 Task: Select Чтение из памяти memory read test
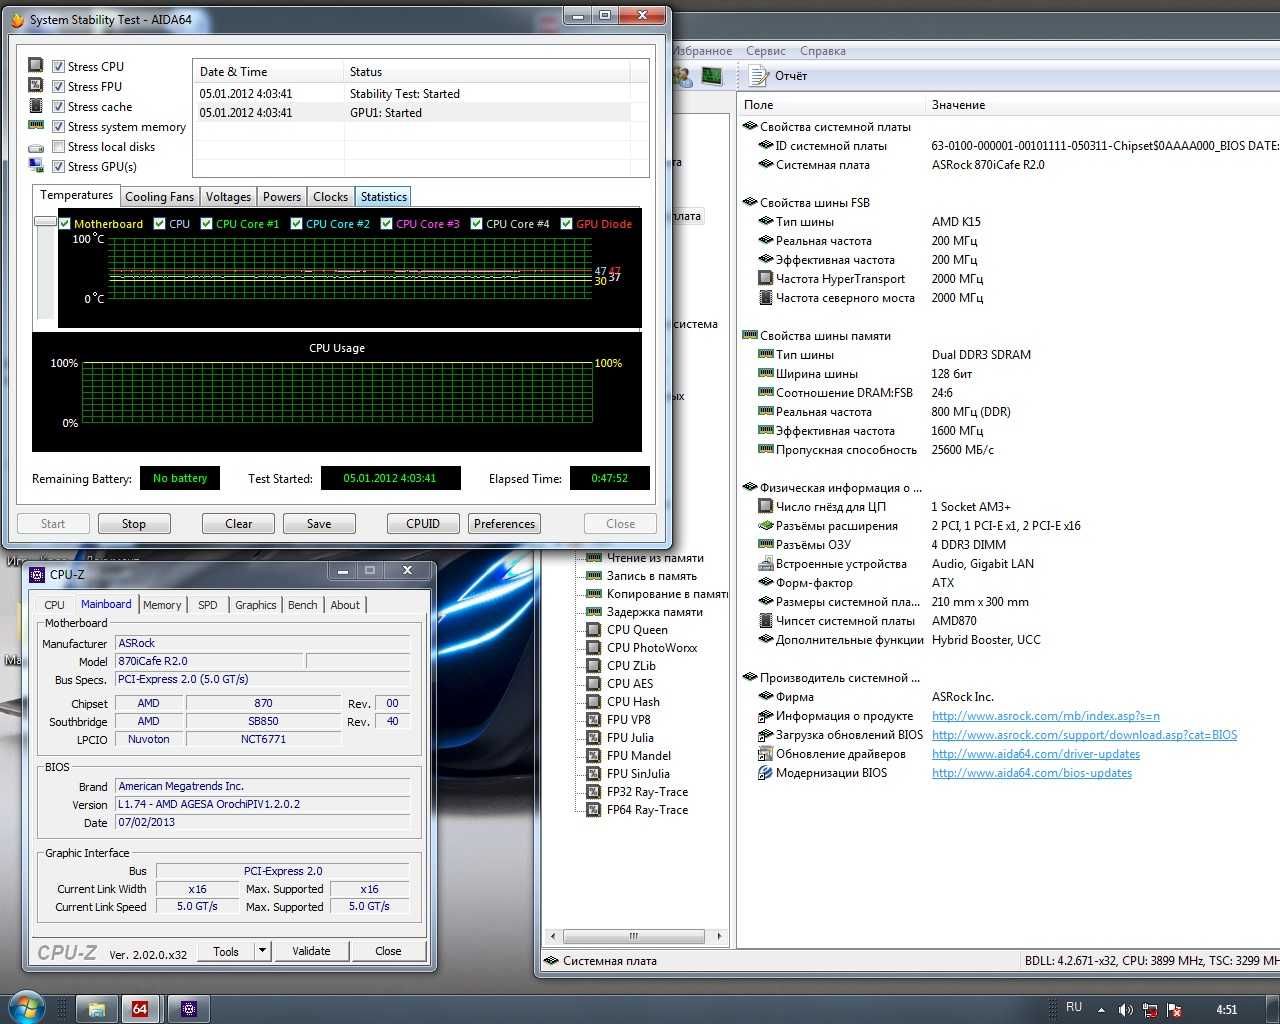pos(655,558)
